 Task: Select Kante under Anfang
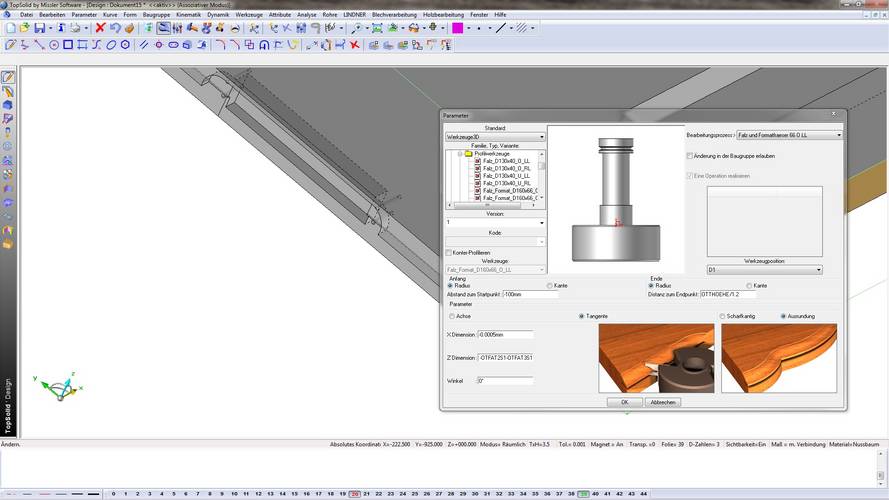[549, 286]
